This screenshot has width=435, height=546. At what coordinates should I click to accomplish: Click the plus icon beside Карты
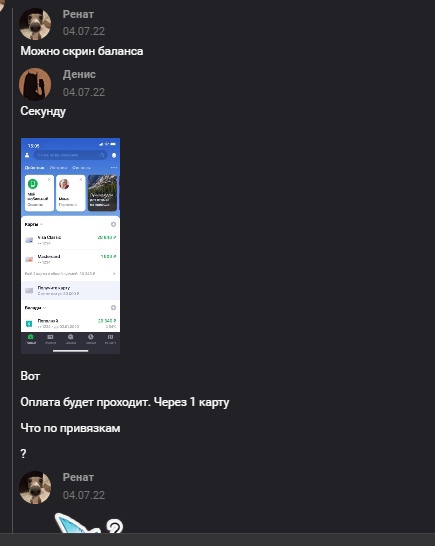click(113, 225)
